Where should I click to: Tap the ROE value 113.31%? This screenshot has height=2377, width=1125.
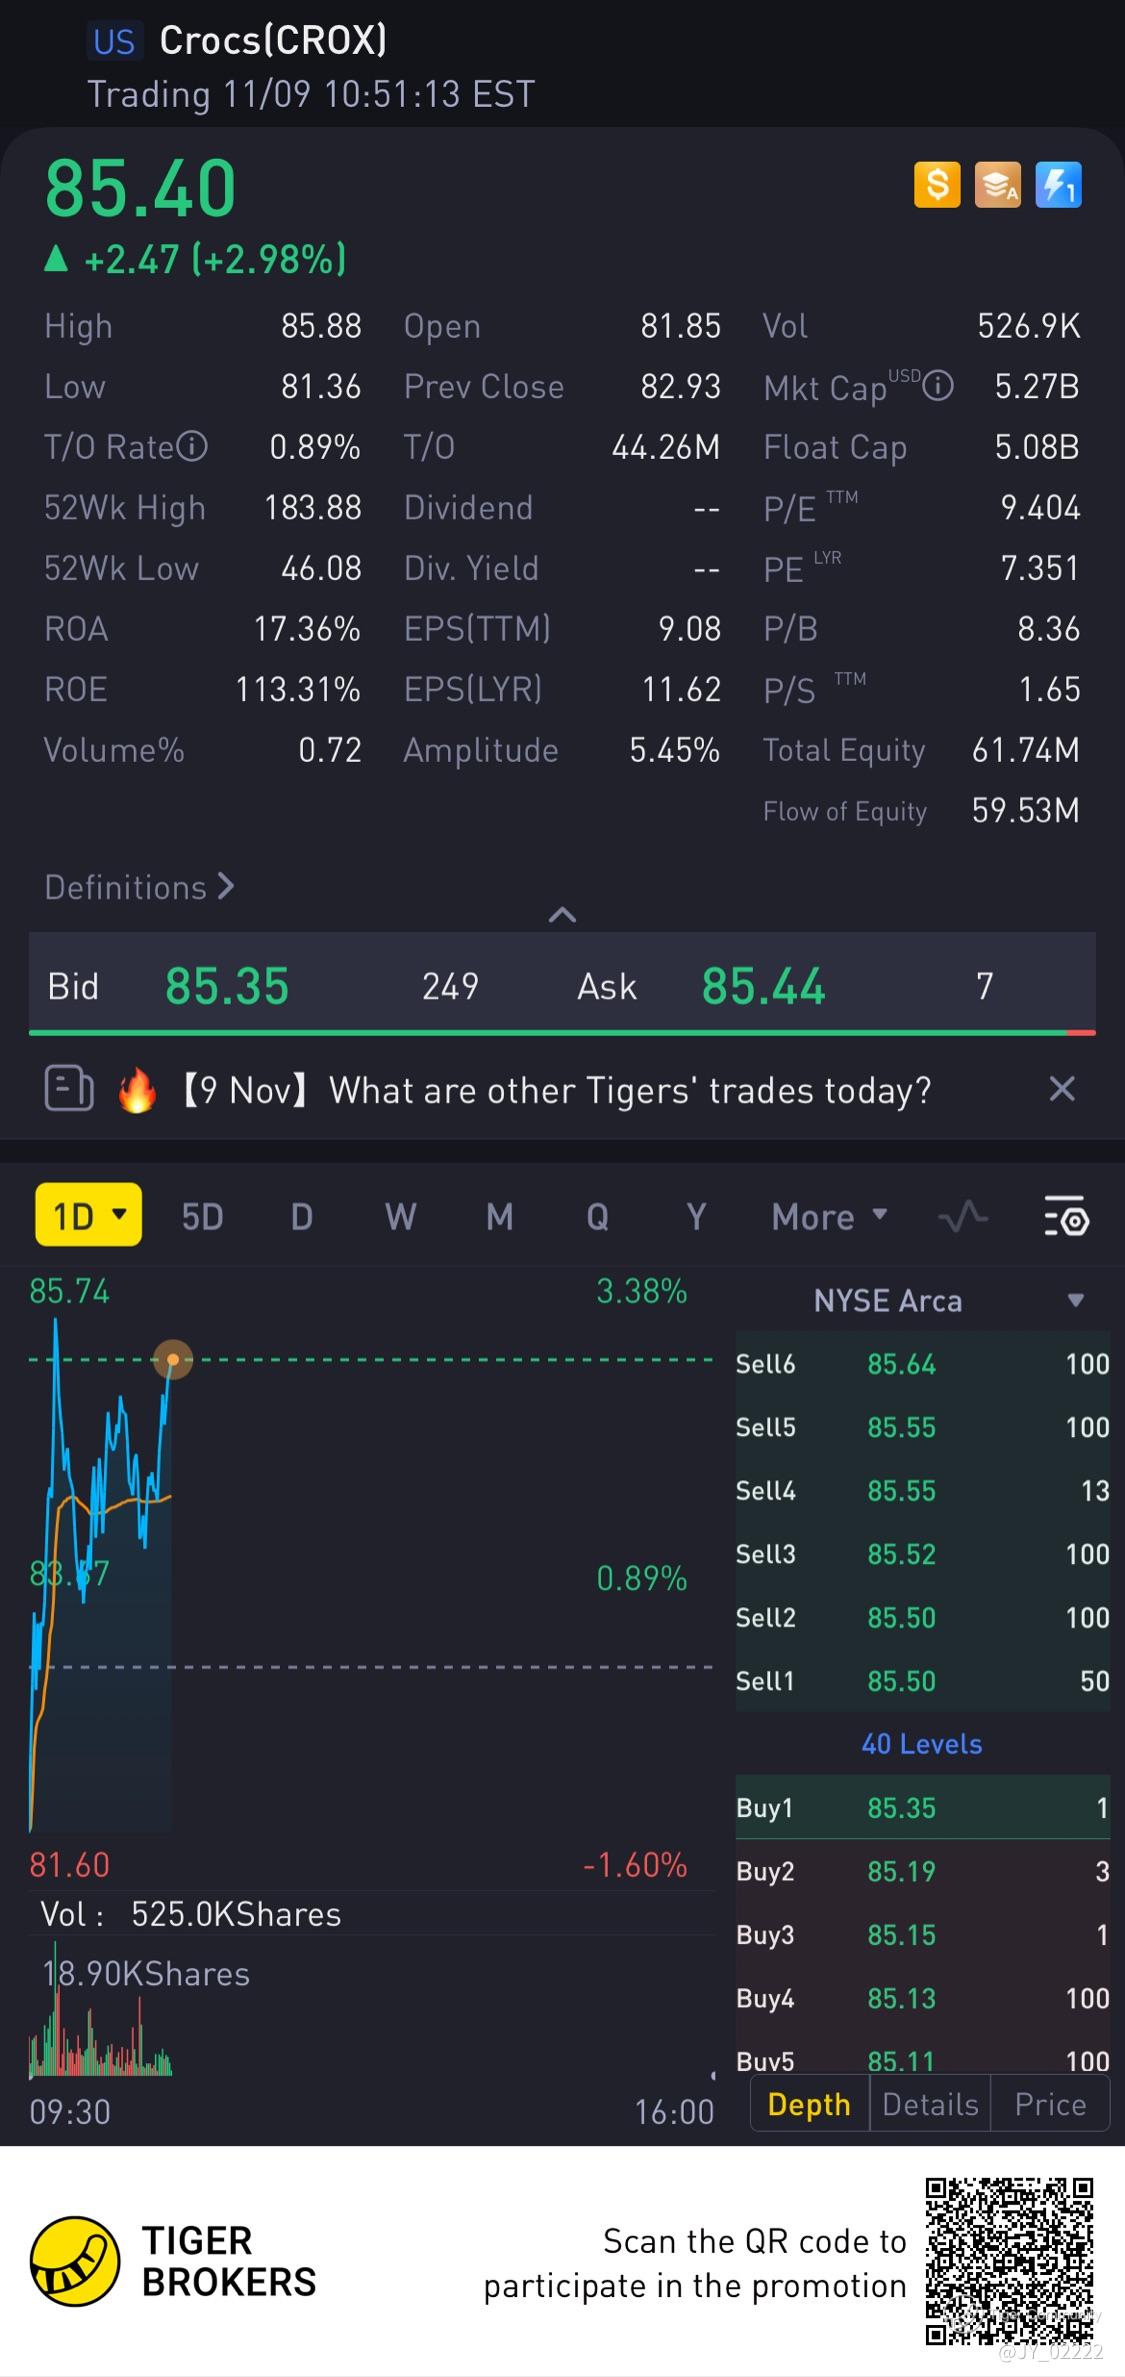pyautogui.click(x=298, y=689)
